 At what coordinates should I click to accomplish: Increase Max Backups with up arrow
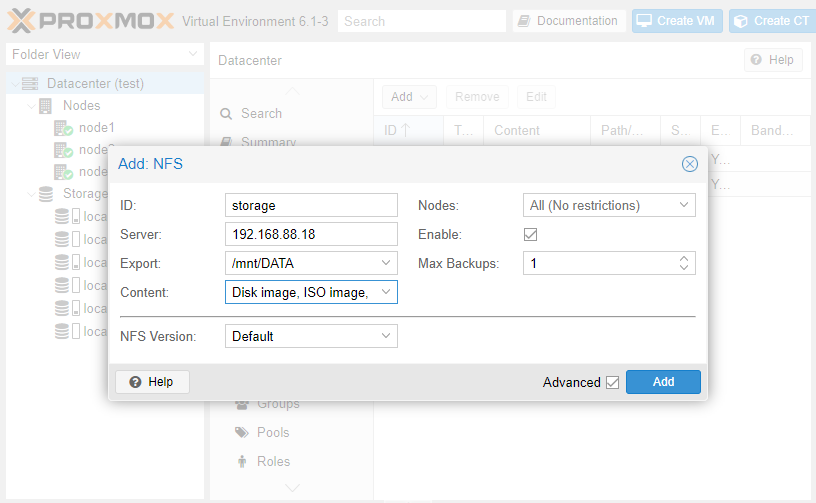(684, 258)
